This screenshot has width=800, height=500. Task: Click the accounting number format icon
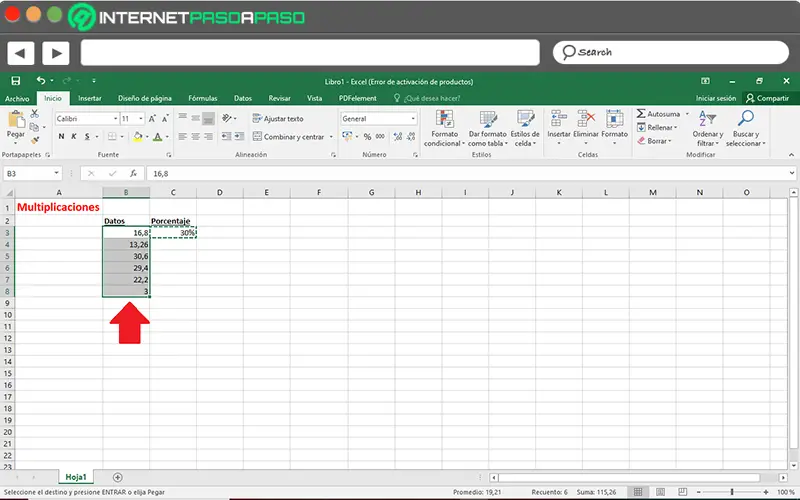pyautogui.click(x=347, y=136)
